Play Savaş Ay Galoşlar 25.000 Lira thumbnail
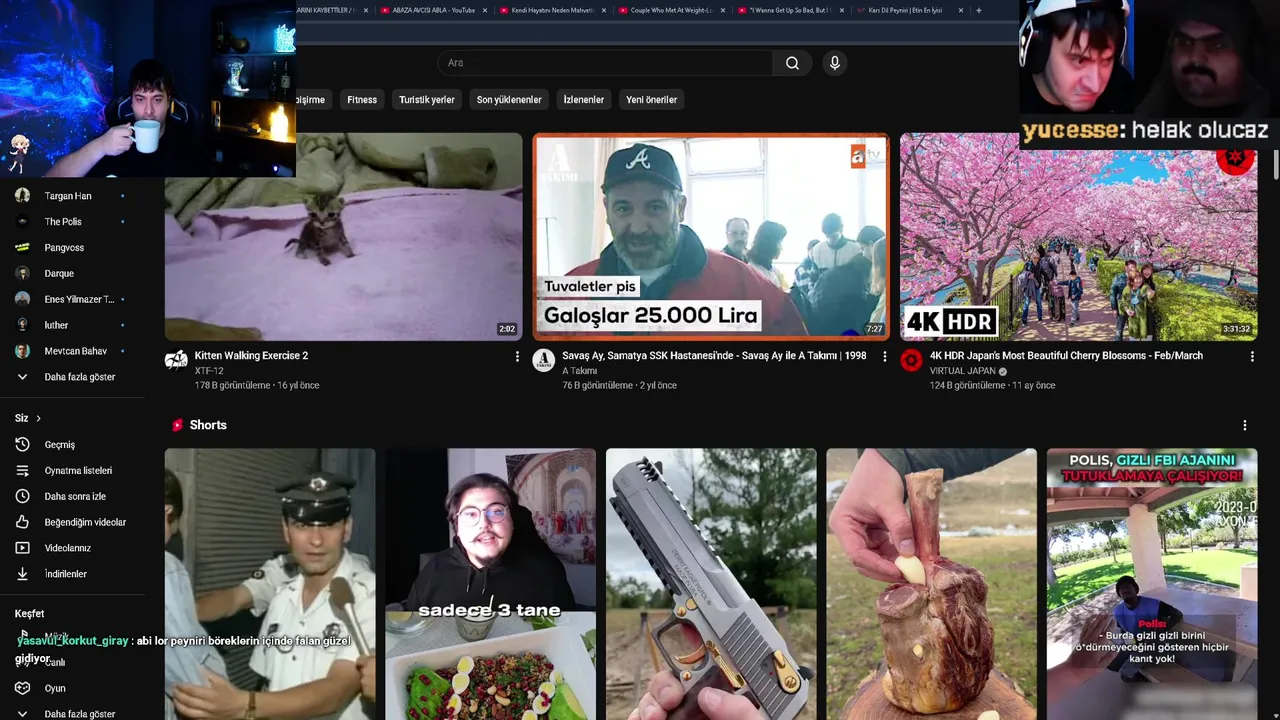Image resolution: width=1280 pixels, height=720 pixels. pos(711,237)
